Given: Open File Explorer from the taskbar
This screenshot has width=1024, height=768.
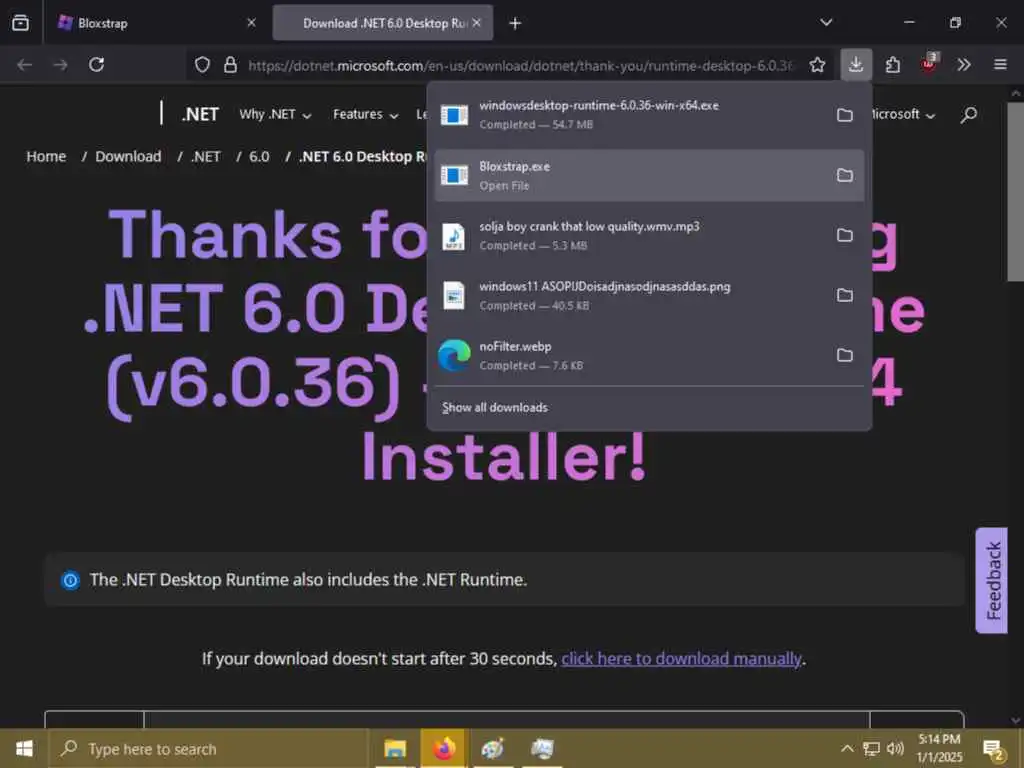Looking at the screenshot, I should pos(396,749).
